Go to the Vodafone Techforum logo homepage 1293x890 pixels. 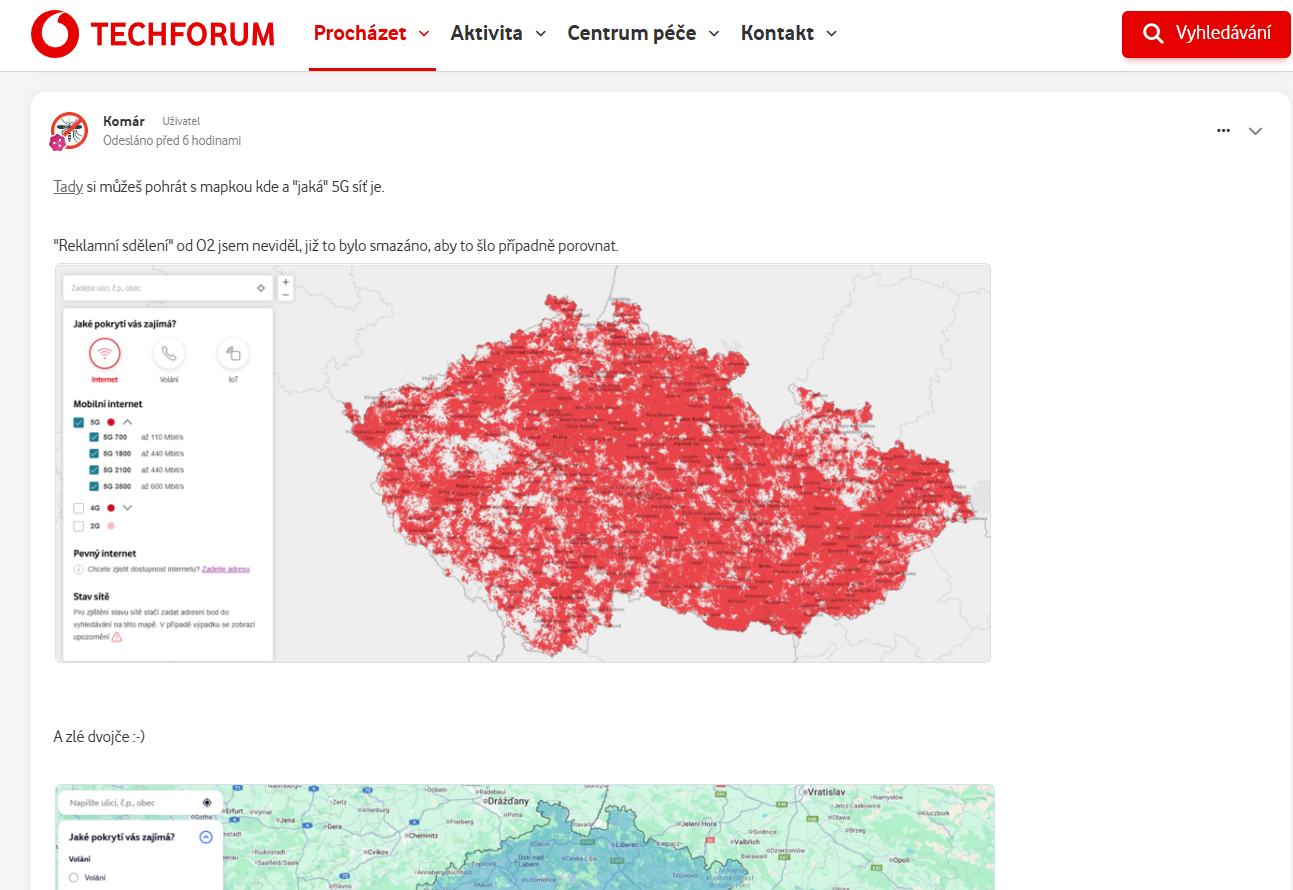153,34
